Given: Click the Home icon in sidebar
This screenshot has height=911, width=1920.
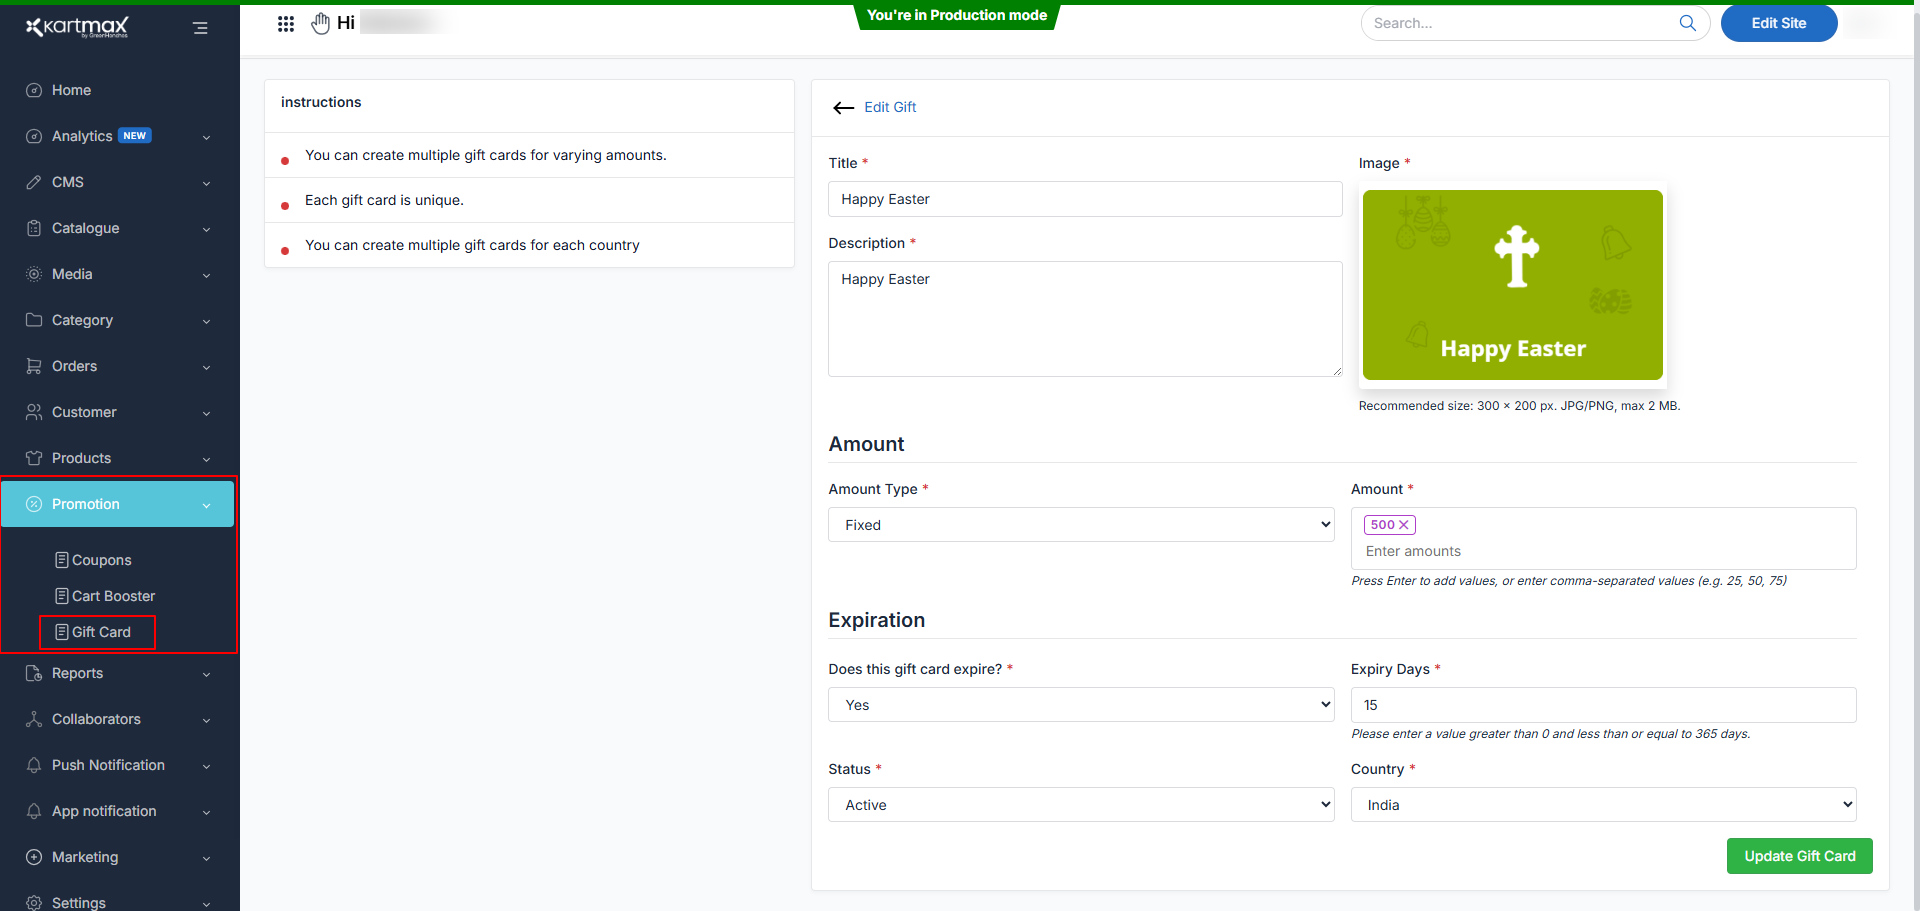Looking at the screenshot, I should (x=34, y=90).
